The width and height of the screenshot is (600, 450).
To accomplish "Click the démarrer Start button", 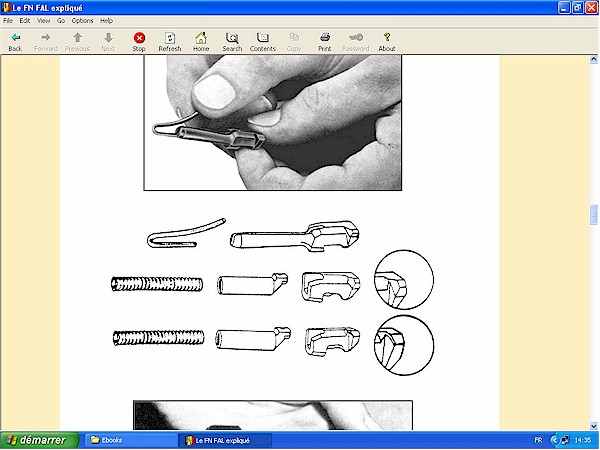I will 39,440.
